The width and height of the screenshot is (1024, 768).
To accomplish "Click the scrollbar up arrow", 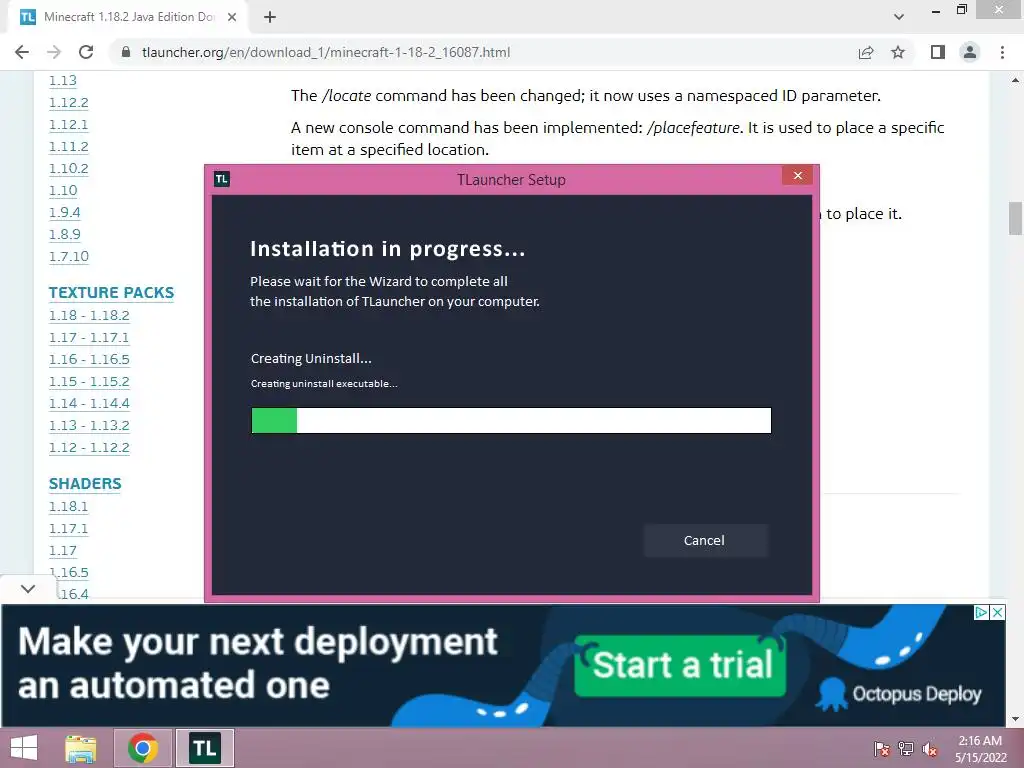I will pos(1015,80).
